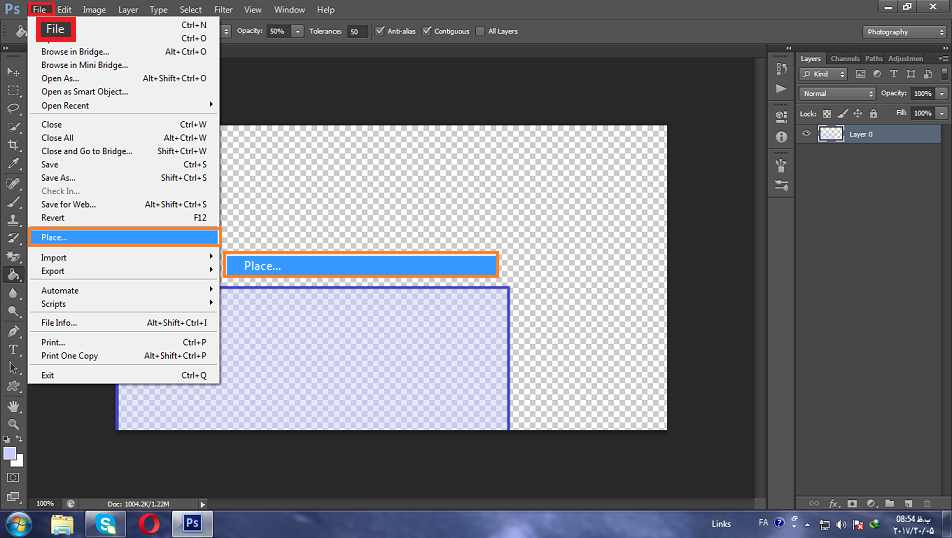
Task: Click the Tolerance value field
Action: (x=357, y=32)
